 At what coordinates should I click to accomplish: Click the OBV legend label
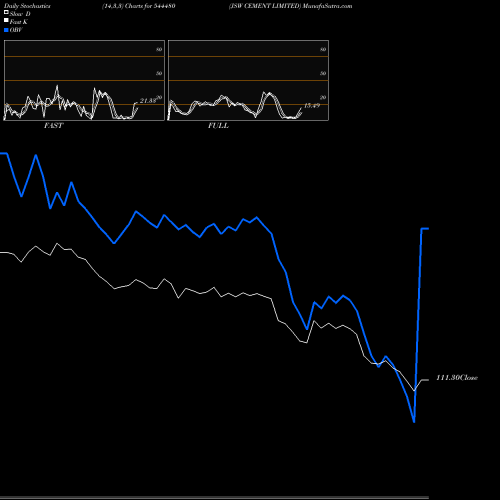pos(16,30)
